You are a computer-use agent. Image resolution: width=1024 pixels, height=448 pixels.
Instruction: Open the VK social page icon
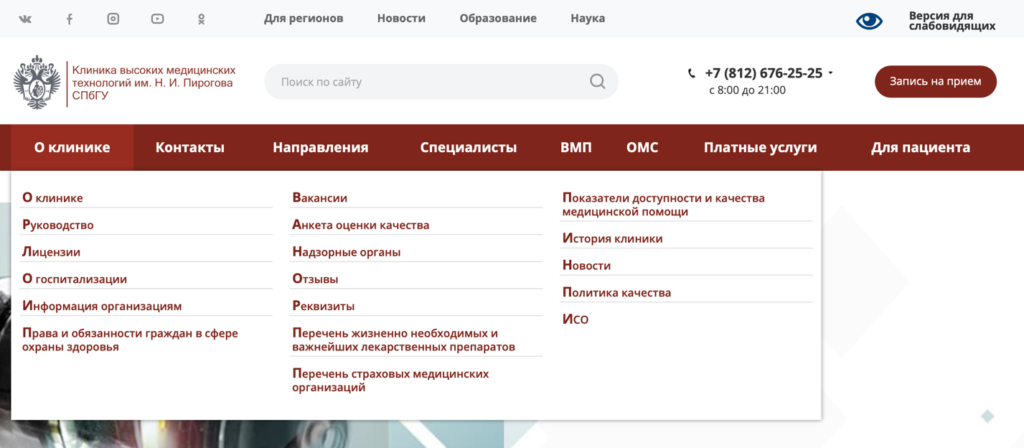[25, 19]
